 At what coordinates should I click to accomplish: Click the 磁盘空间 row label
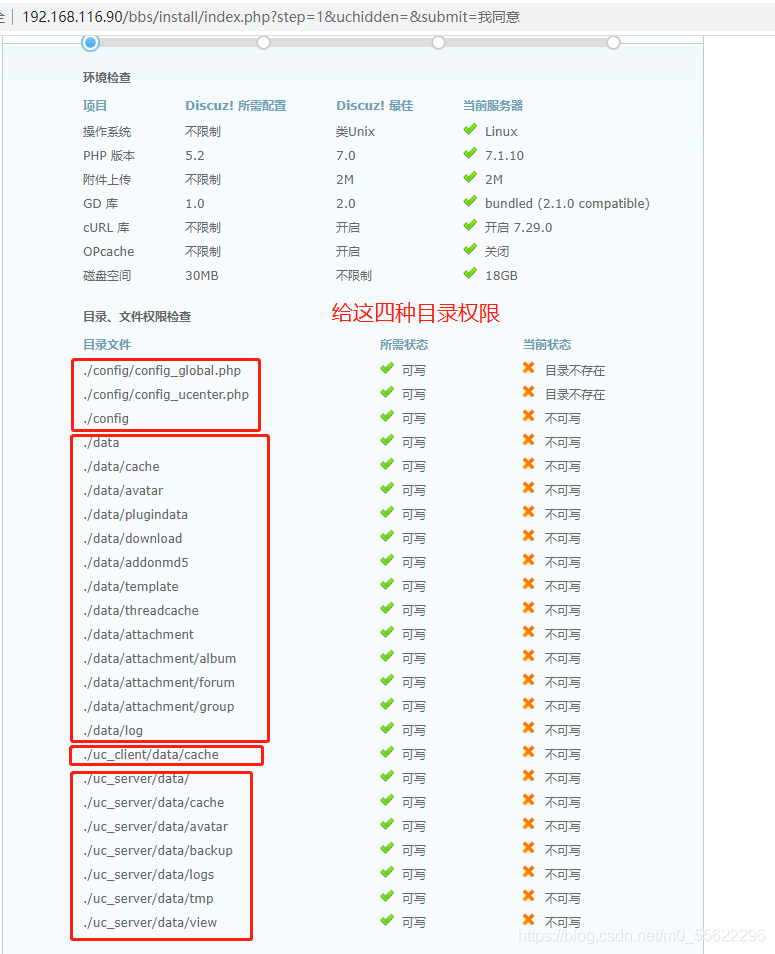tap(107, 276)
